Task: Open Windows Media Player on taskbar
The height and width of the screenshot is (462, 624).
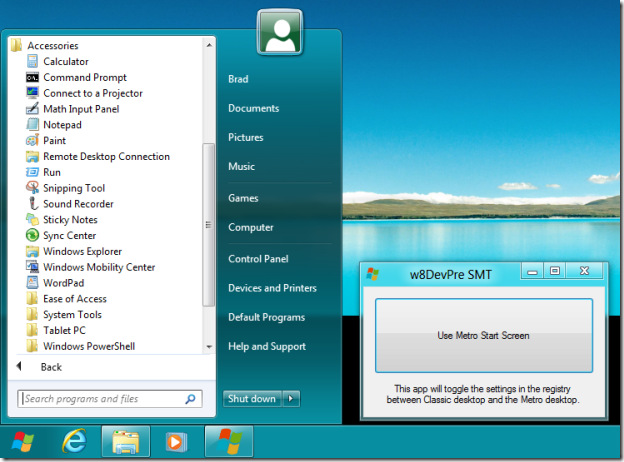Action: click(x=176, y=441)
